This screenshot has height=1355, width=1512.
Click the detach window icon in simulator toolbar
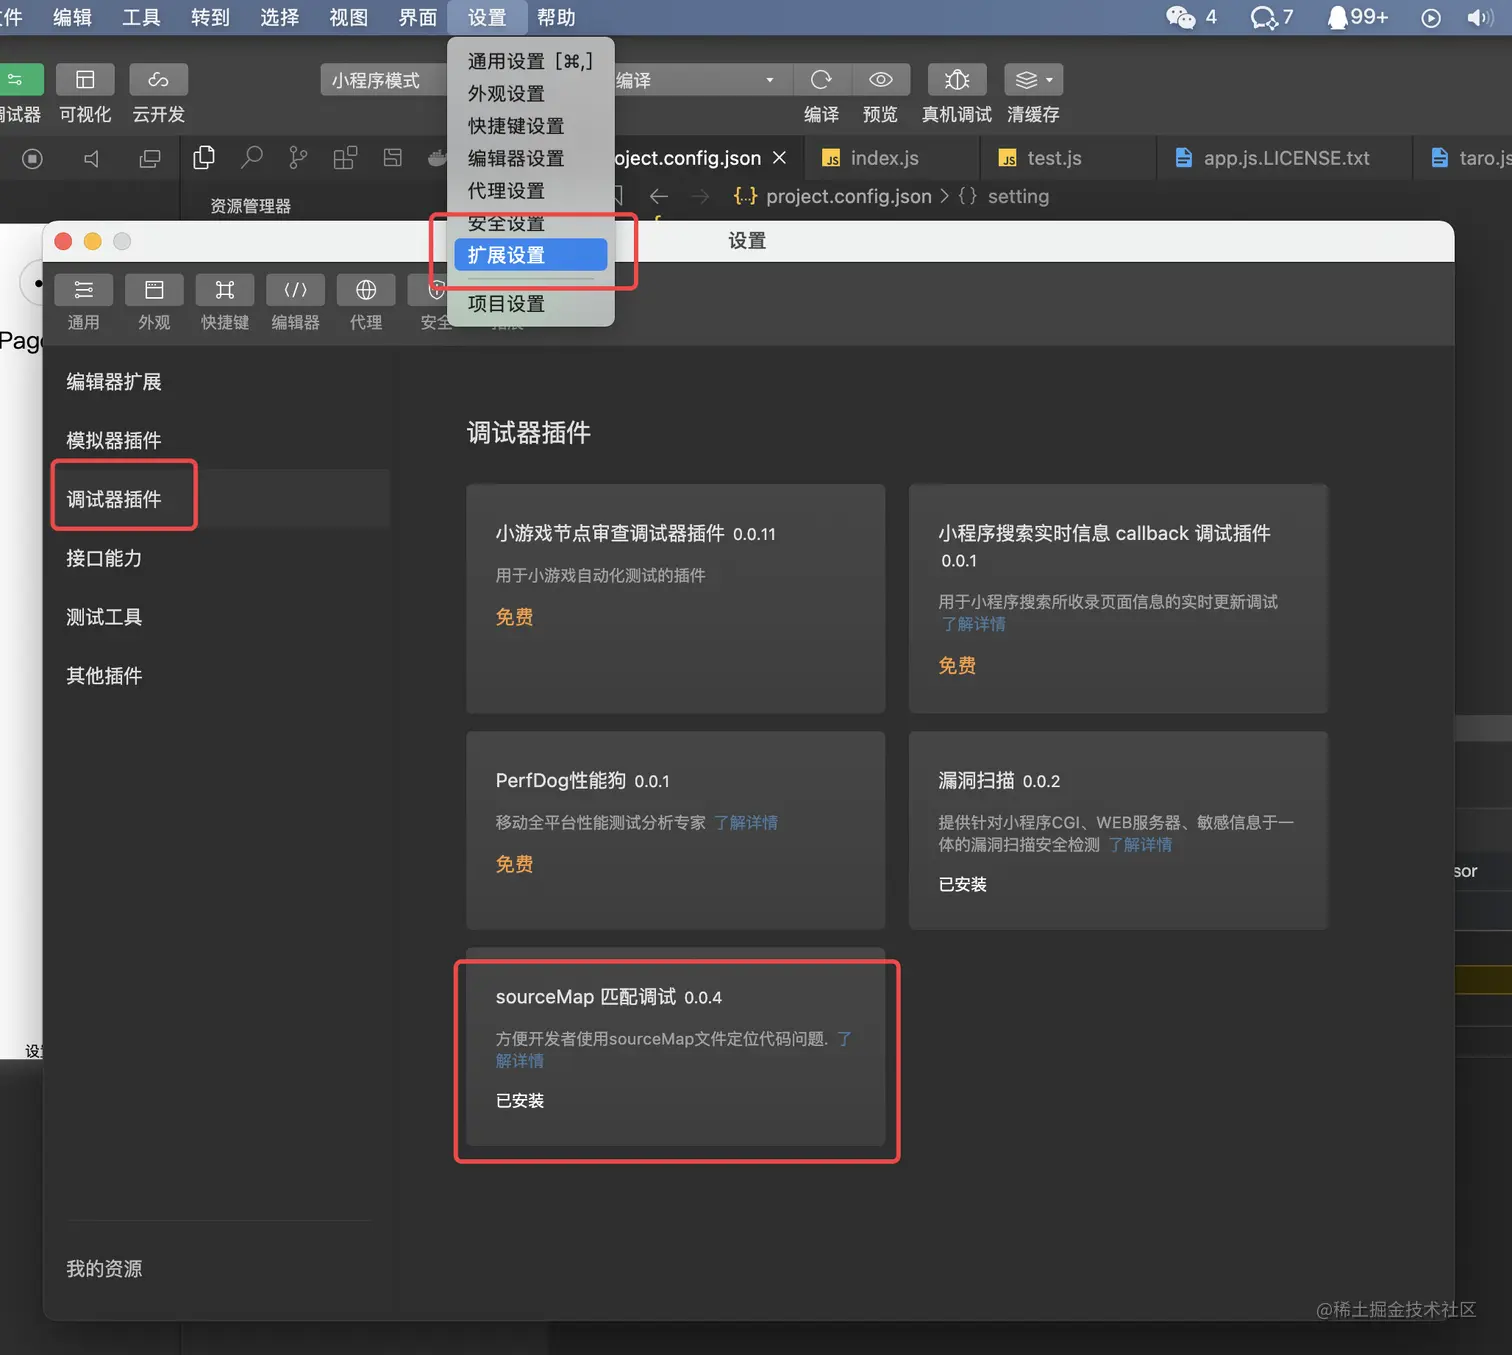pyautogui.click(x=150, y=159)
